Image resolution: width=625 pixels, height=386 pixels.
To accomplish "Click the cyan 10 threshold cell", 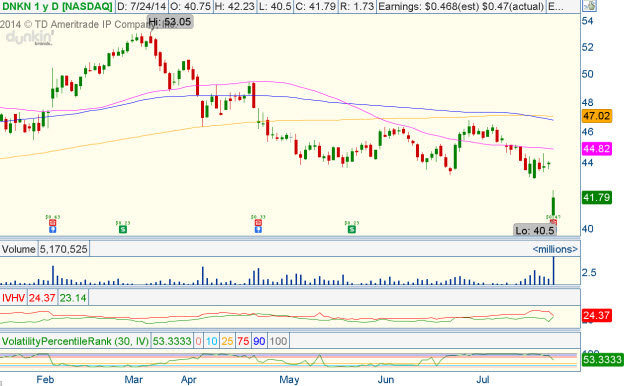I will coord(212,341).
